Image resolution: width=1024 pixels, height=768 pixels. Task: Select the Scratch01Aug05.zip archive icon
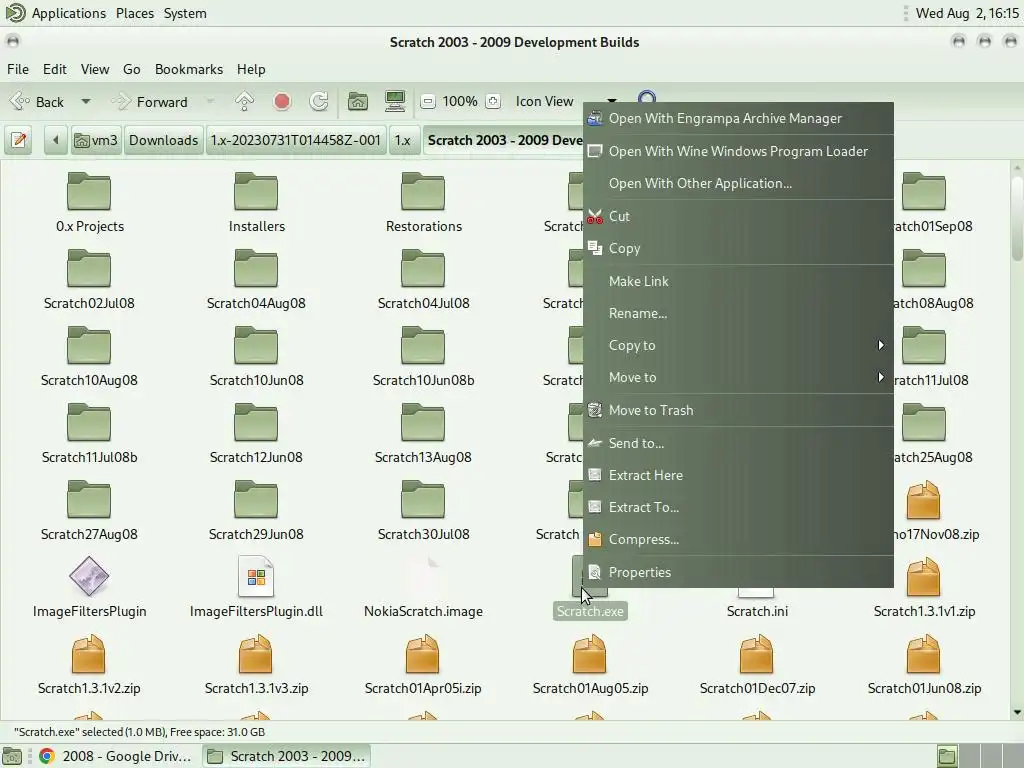click(x=590, y=654)
